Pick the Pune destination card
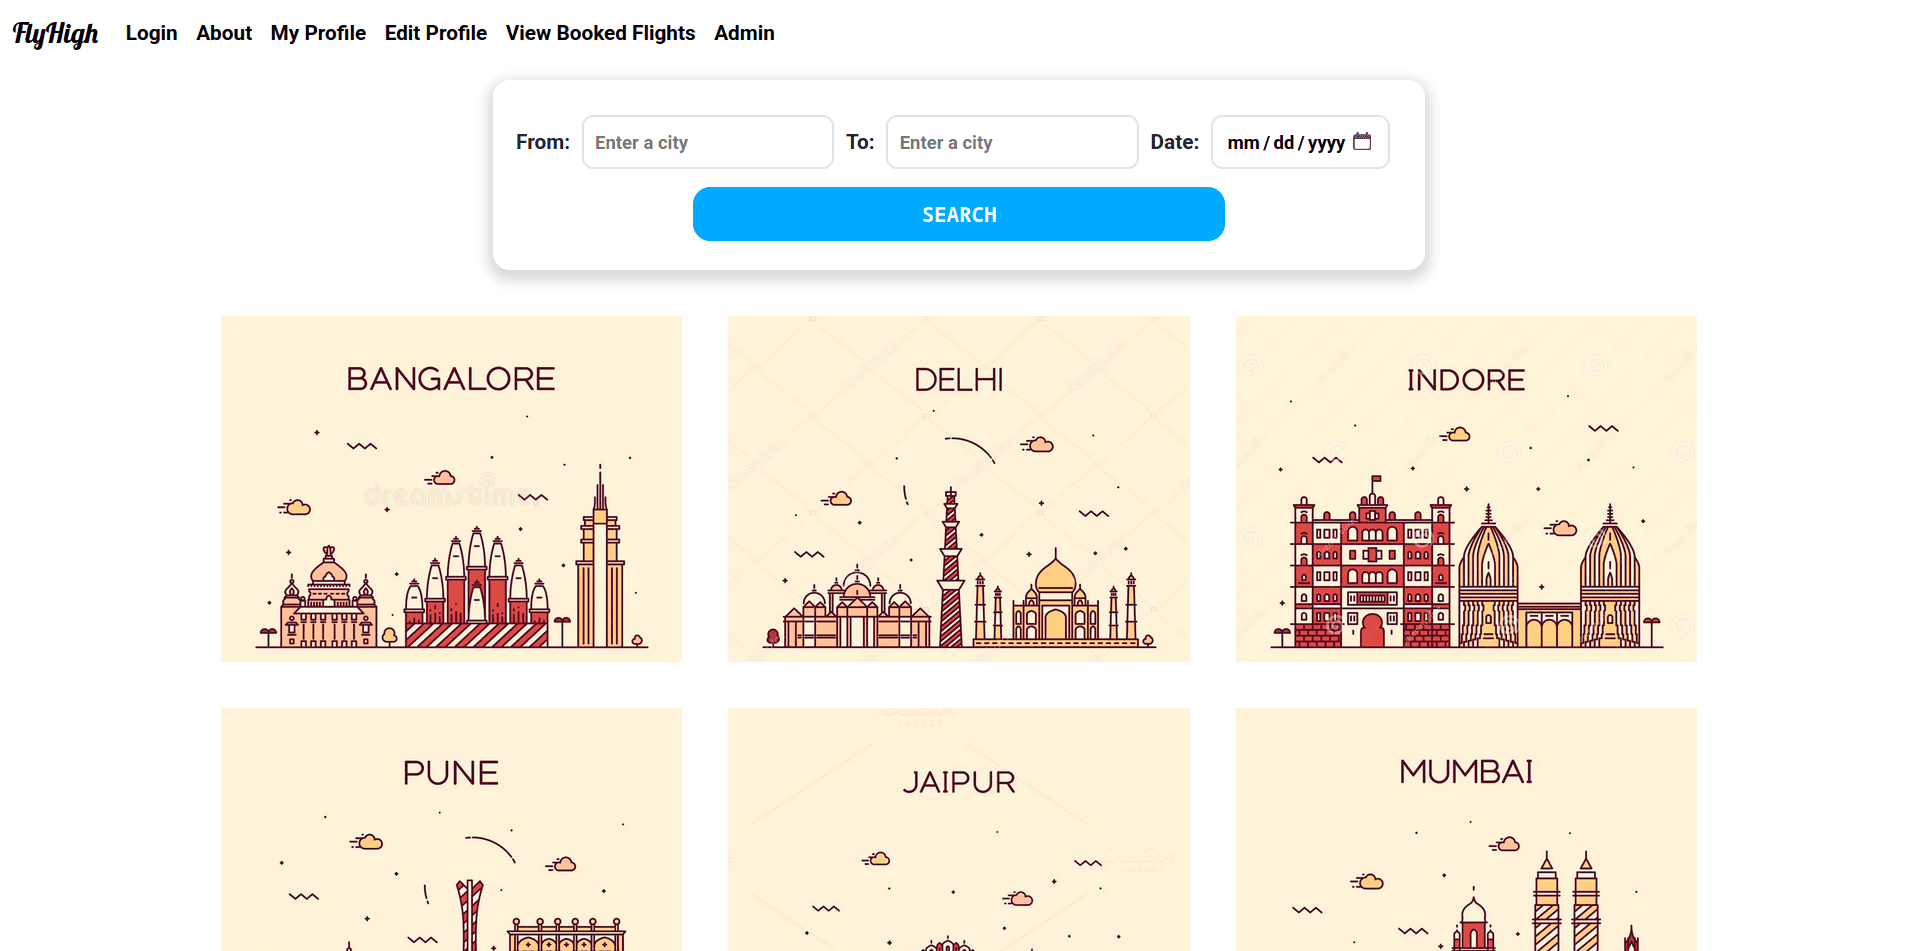Image resolution: width=1919 pixels, height=951 pixels. (x=451, y=829)
